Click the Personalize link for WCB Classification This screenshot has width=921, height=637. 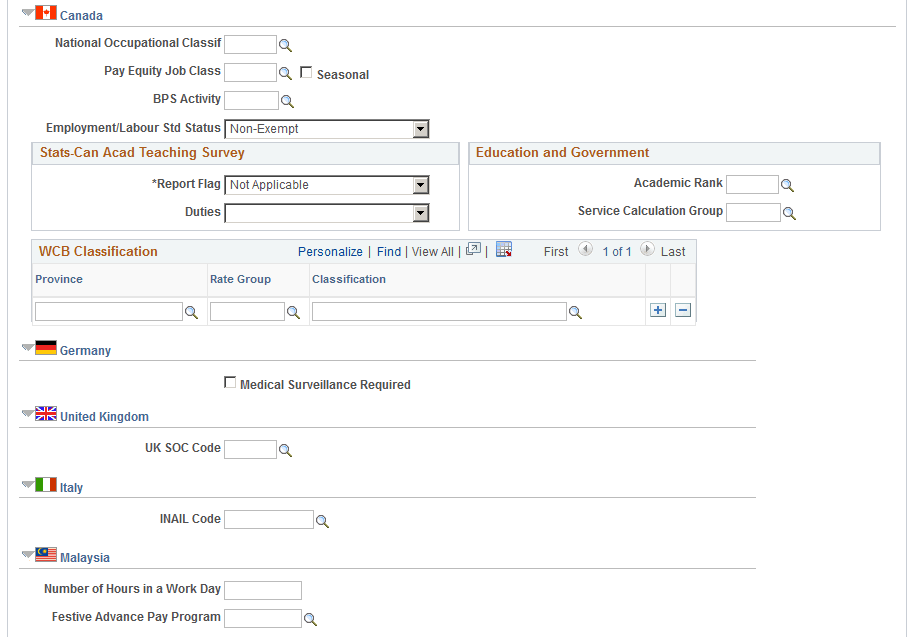330,251
